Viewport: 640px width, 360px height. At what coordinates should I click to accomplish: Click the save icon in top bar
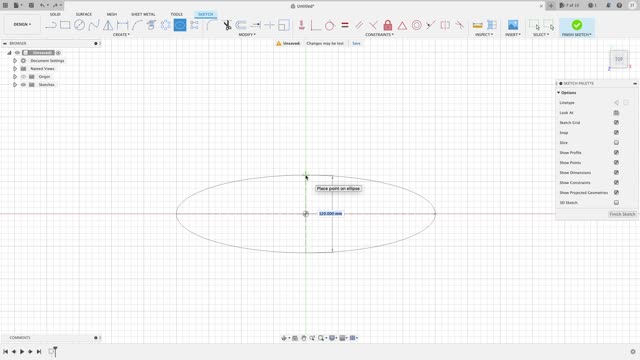coord(31,5)
